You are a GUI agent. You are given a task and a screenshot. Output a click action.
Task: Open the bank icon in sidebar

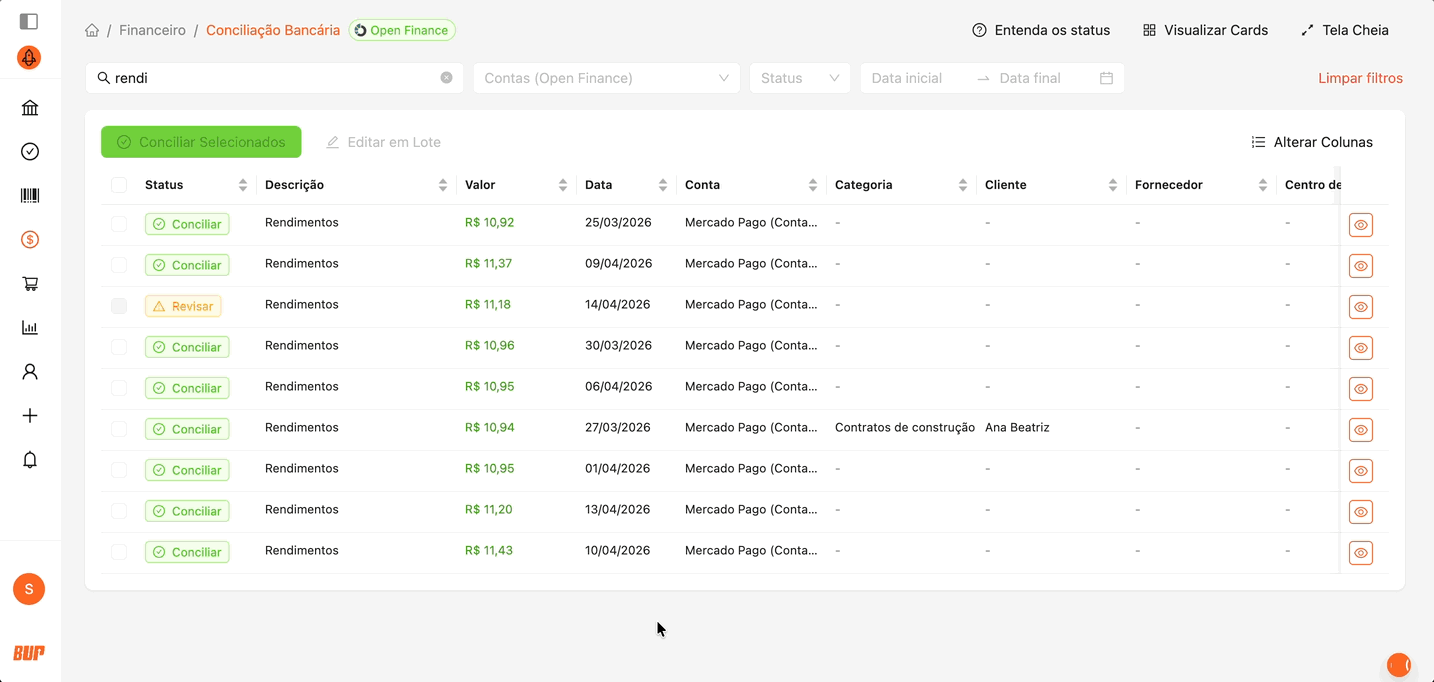point(30,108)
